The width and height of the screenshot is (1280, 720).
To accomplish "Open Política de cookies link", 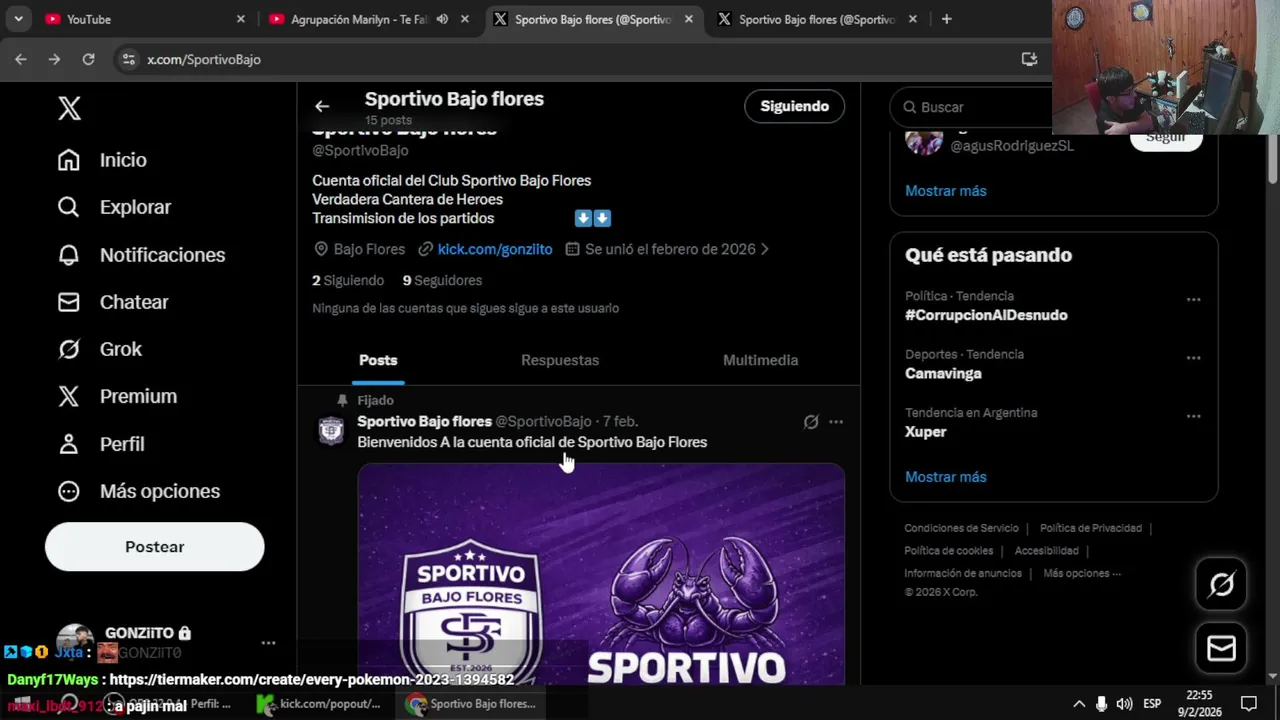I will [949, 551].
